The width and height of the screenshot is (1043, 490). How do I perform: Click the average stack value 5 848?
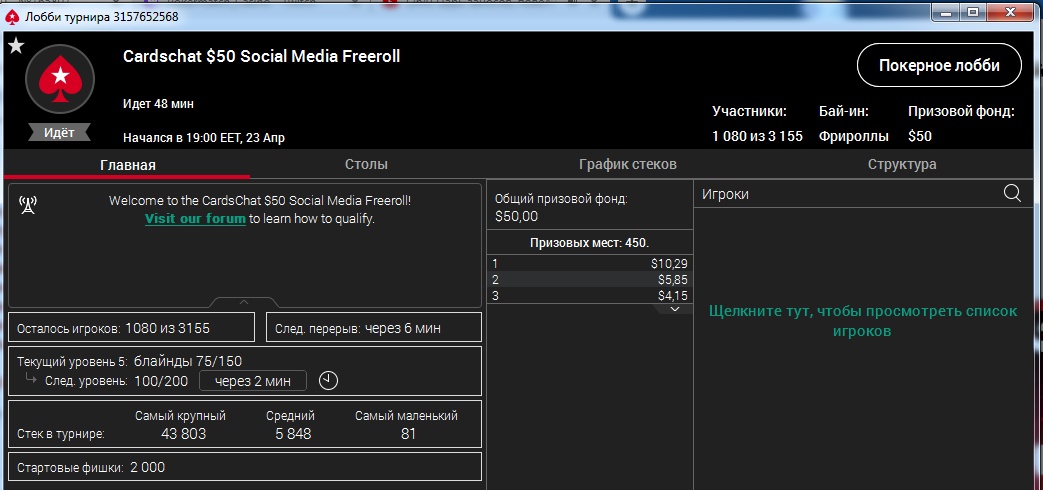(293, 434)
